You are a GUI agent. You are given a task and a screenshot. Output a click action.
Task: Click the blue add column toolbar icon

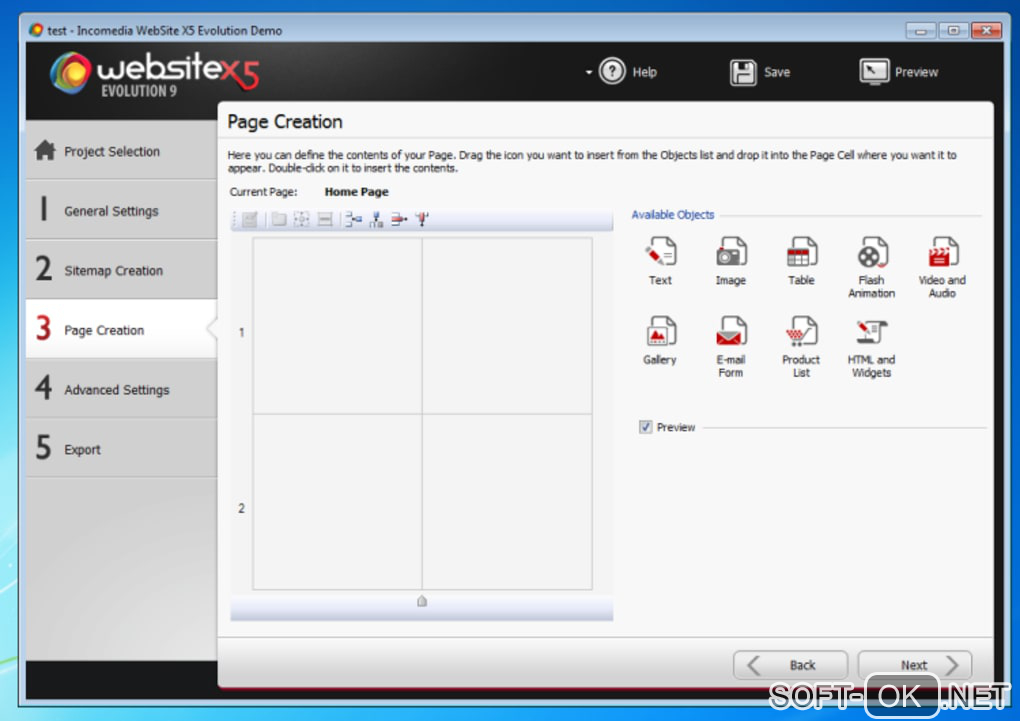click(376, 219)
